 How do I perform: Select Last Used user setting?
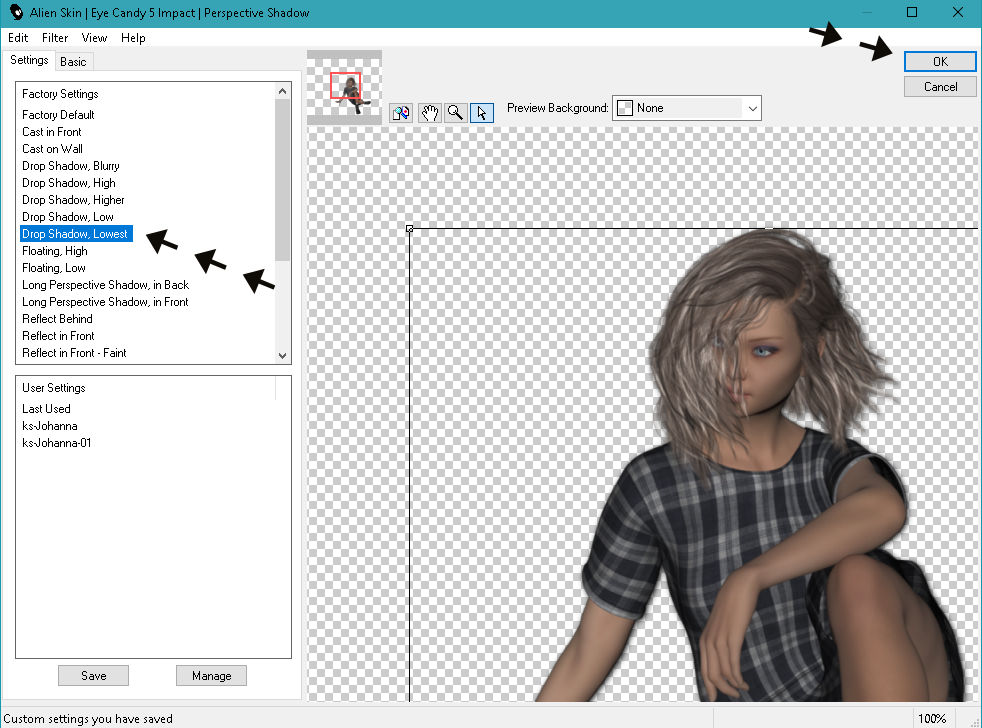46,408
